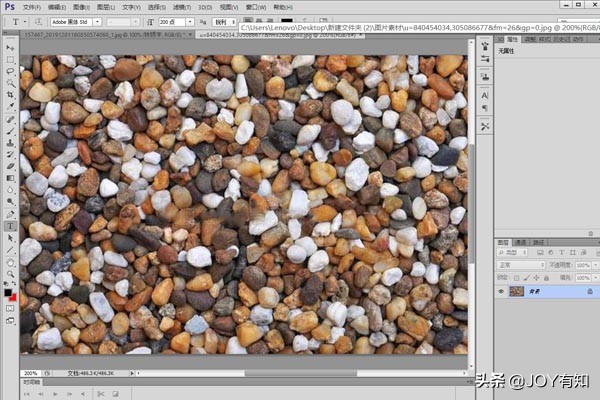Image resolution: width=600 pixels, height=400 pixels.
Task: Click the lock all icon in the Layers panel
Action: pyautogui.click(x=547, y=279)
